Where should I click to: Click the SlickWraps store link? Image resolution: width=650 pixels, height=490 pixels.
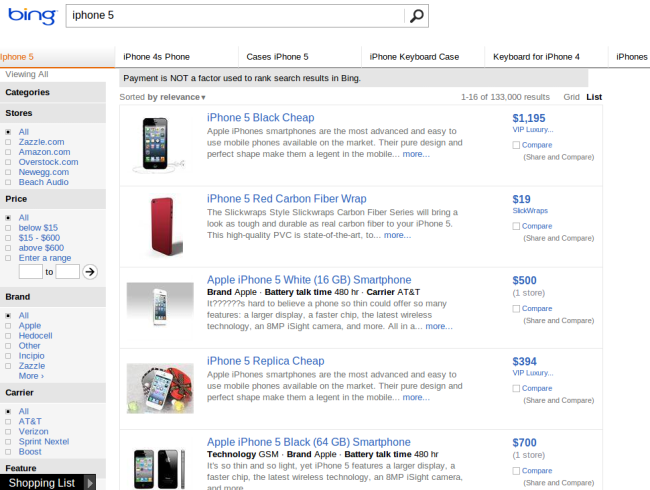530,211
